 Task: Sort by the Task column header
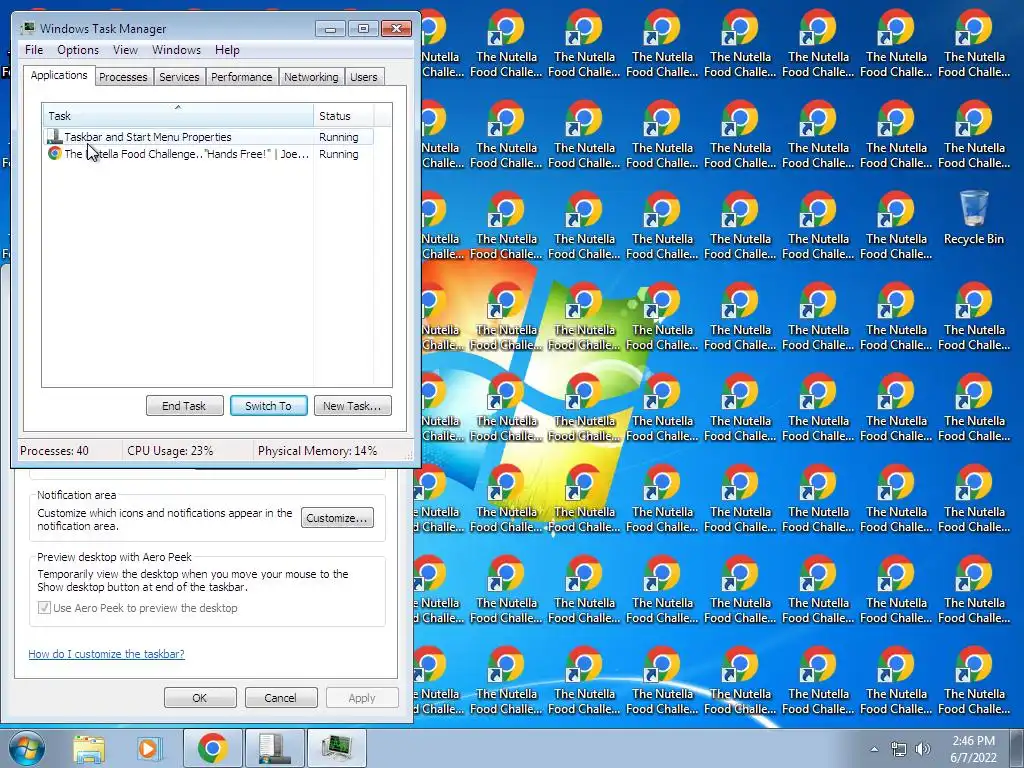click(x=178, y=116)
